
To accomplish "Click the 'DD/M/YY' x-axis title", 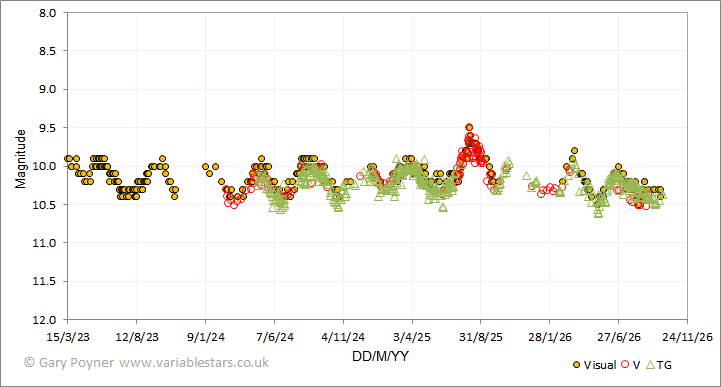I will point(380,356).
